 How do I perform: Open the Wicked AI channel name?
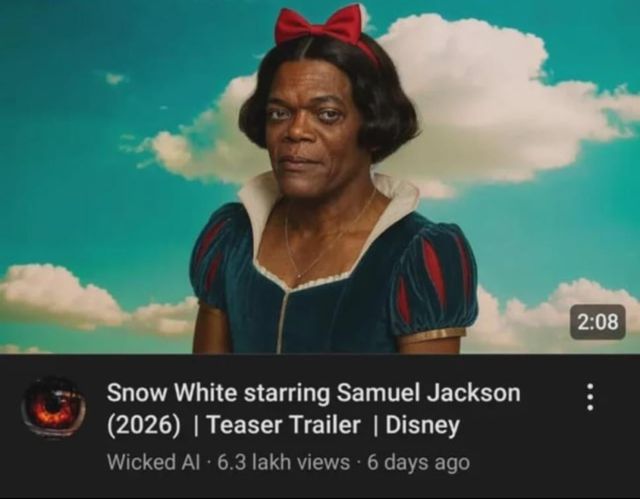154,462
